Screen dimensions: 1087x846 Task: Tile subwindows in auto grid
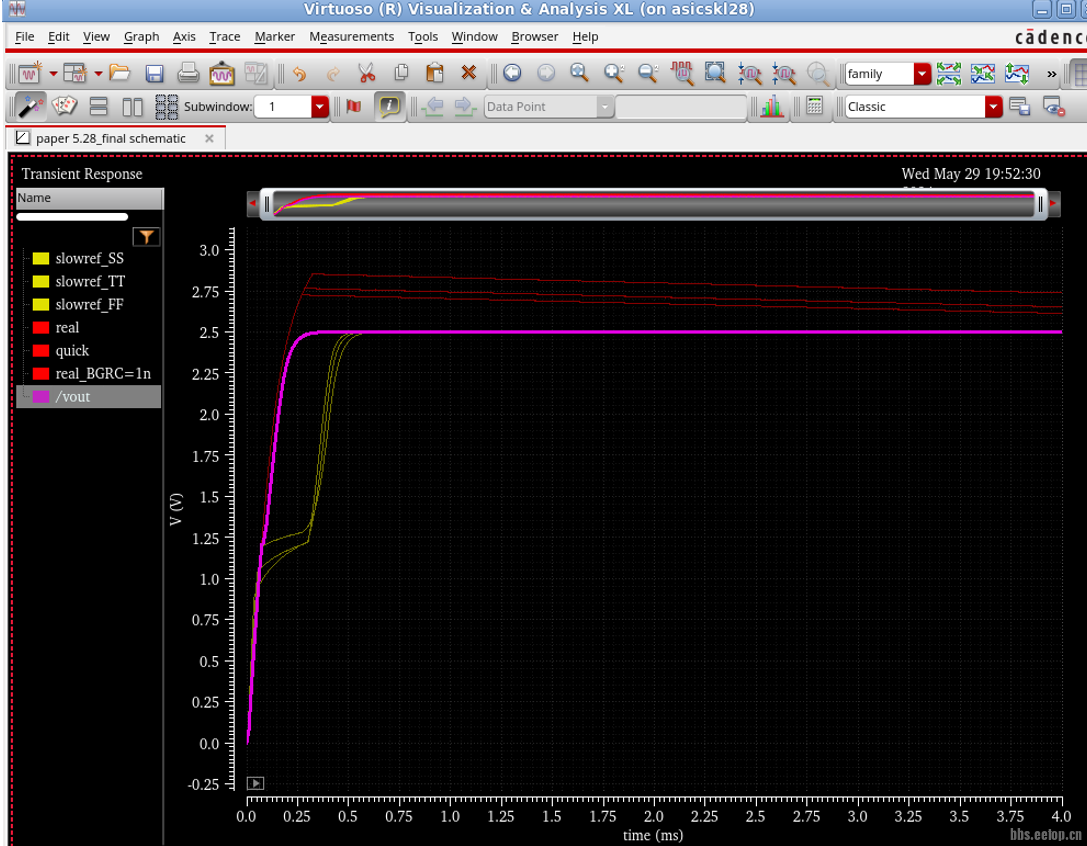coord(166,106)
